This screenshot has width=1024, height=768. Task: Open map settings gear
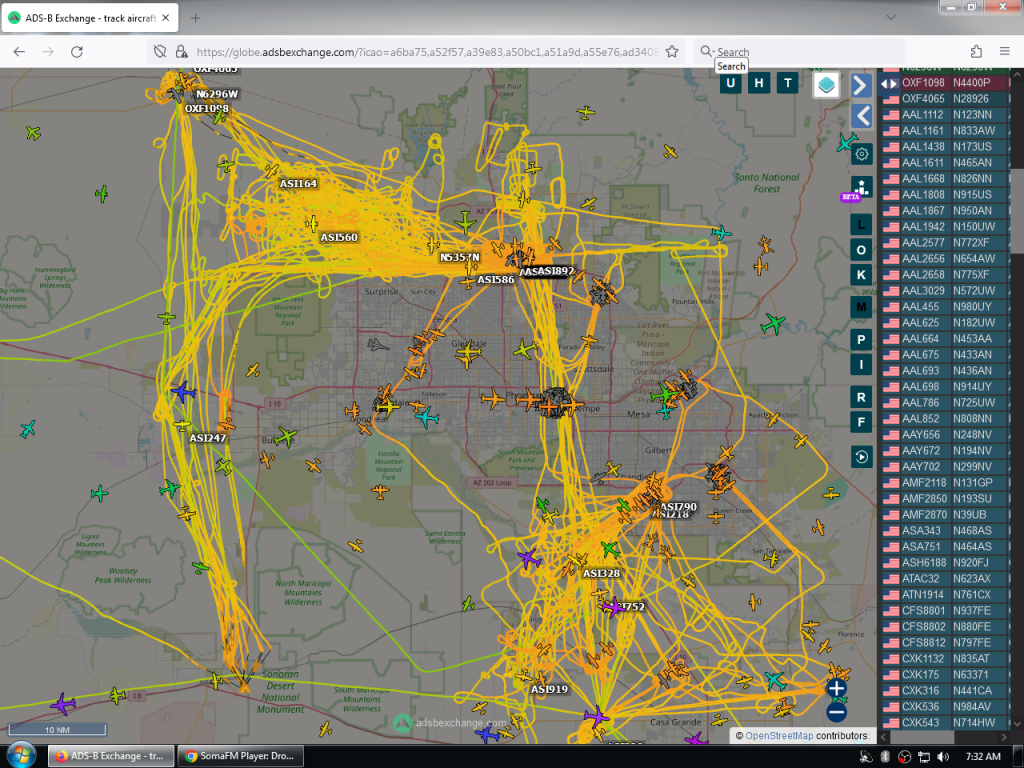coord(861,154)
